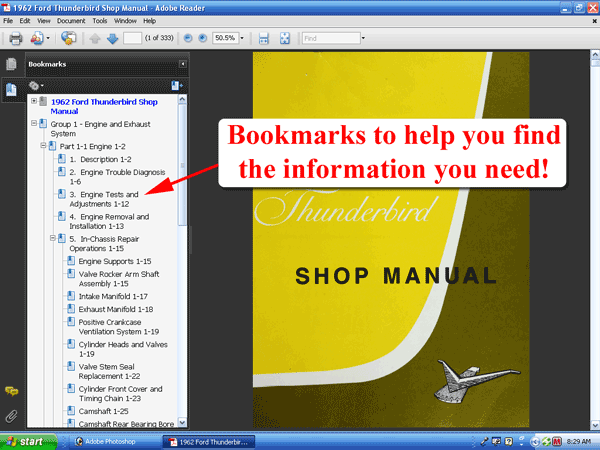Click the zoom out button
The height and width of the screenshot is (450, 600).
[x=188, y=38]
